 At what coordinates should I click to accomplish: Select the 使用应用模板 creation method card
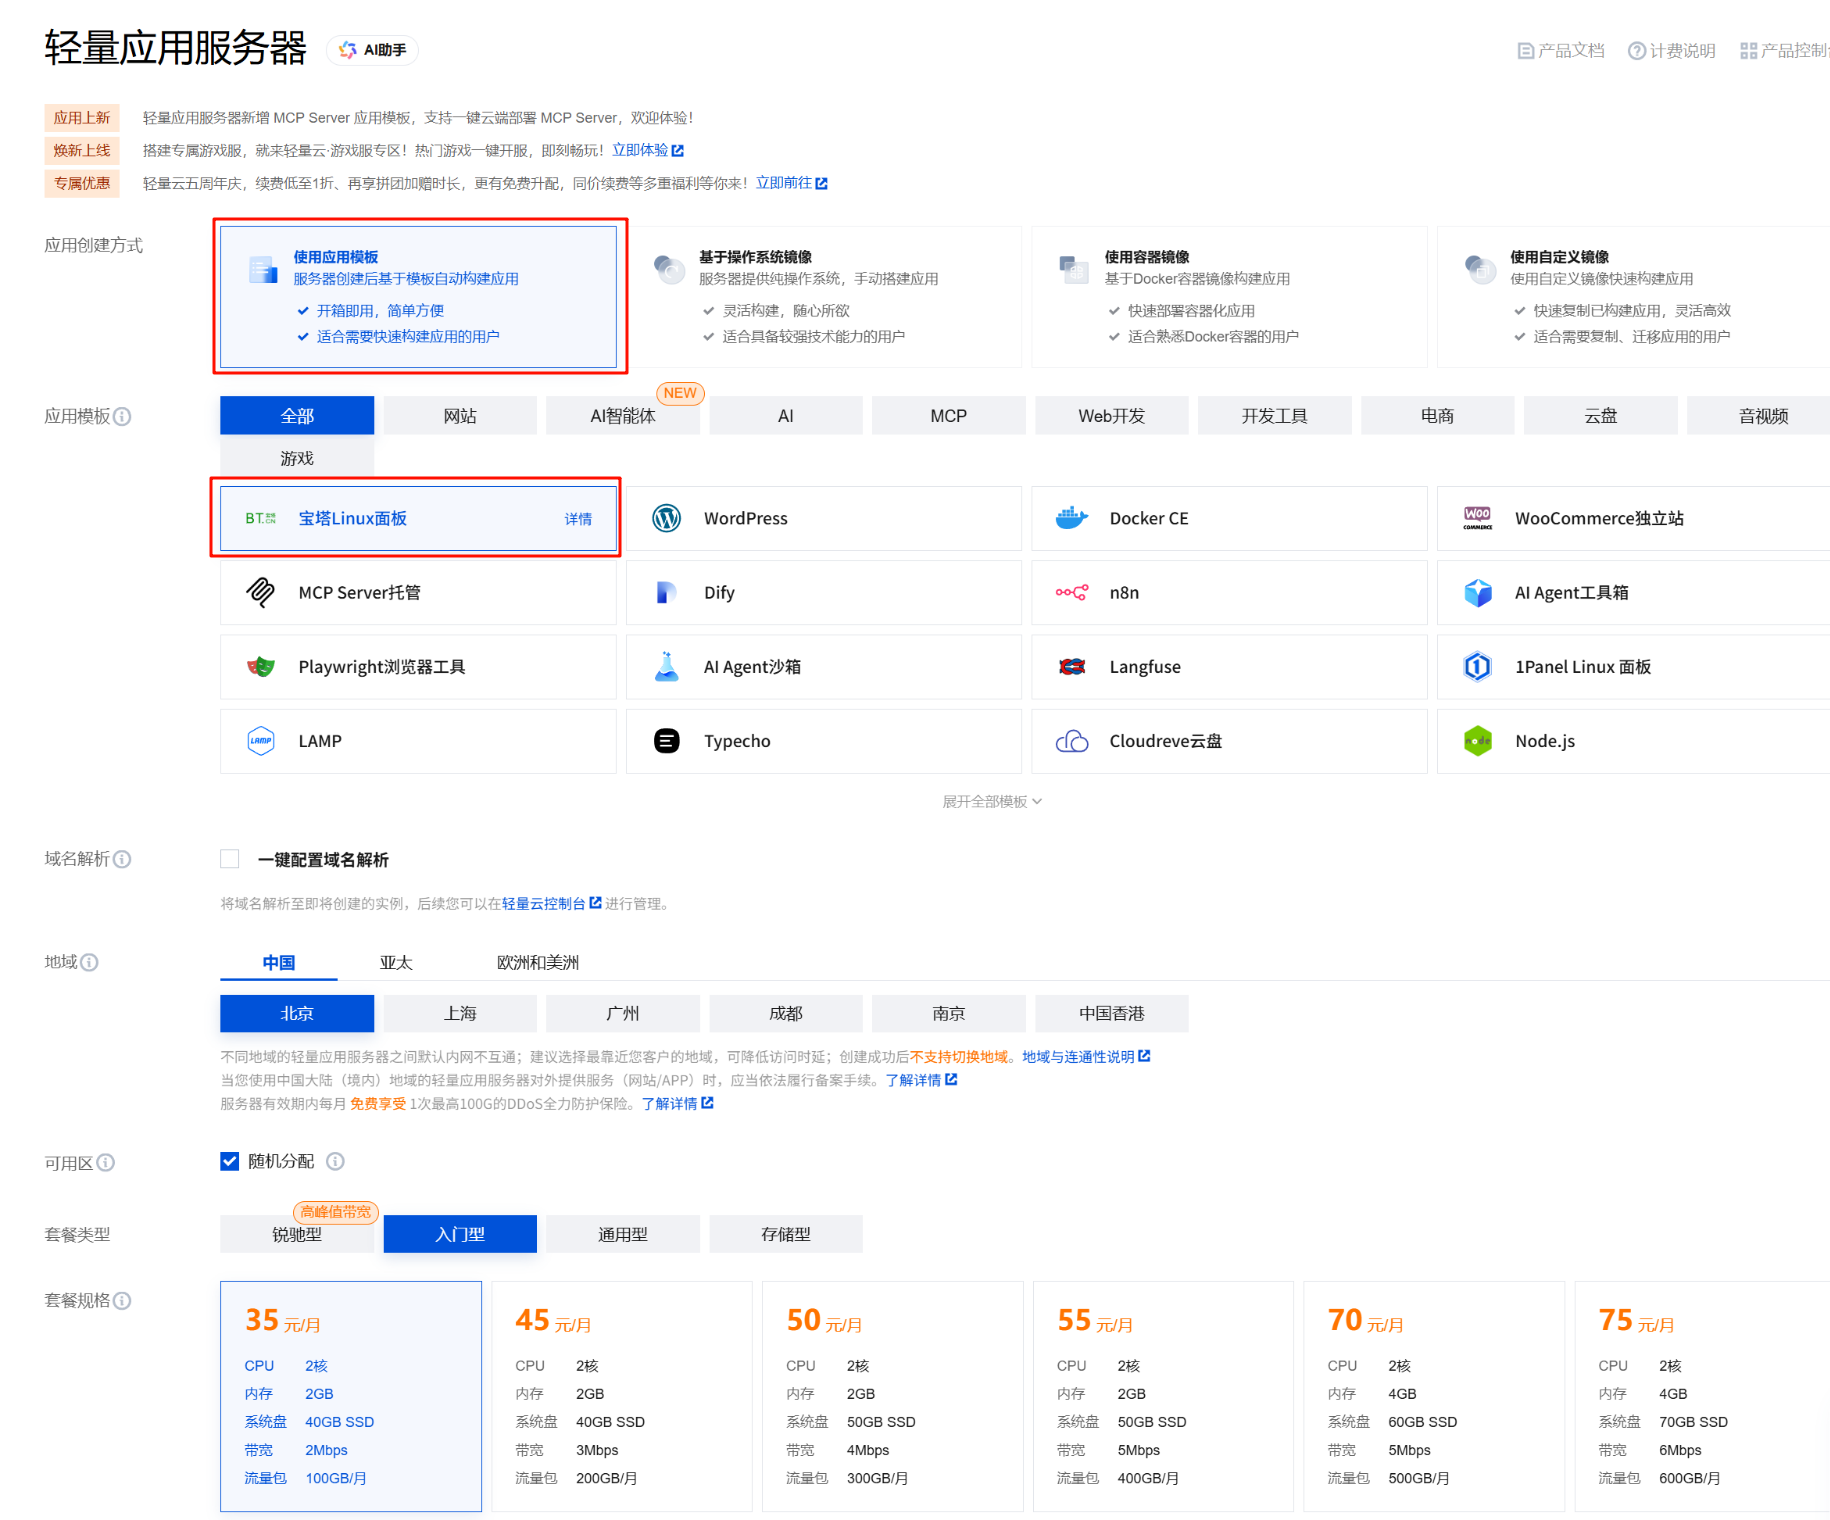point(418,296)
